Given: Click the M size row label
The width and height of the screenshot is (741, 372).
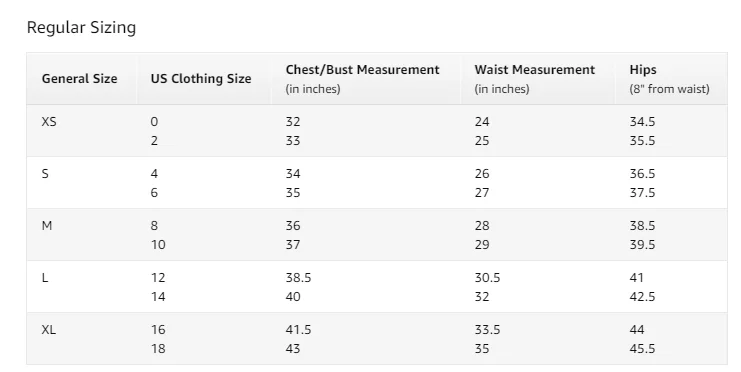Looking at the screenshot, I should 47,226.
